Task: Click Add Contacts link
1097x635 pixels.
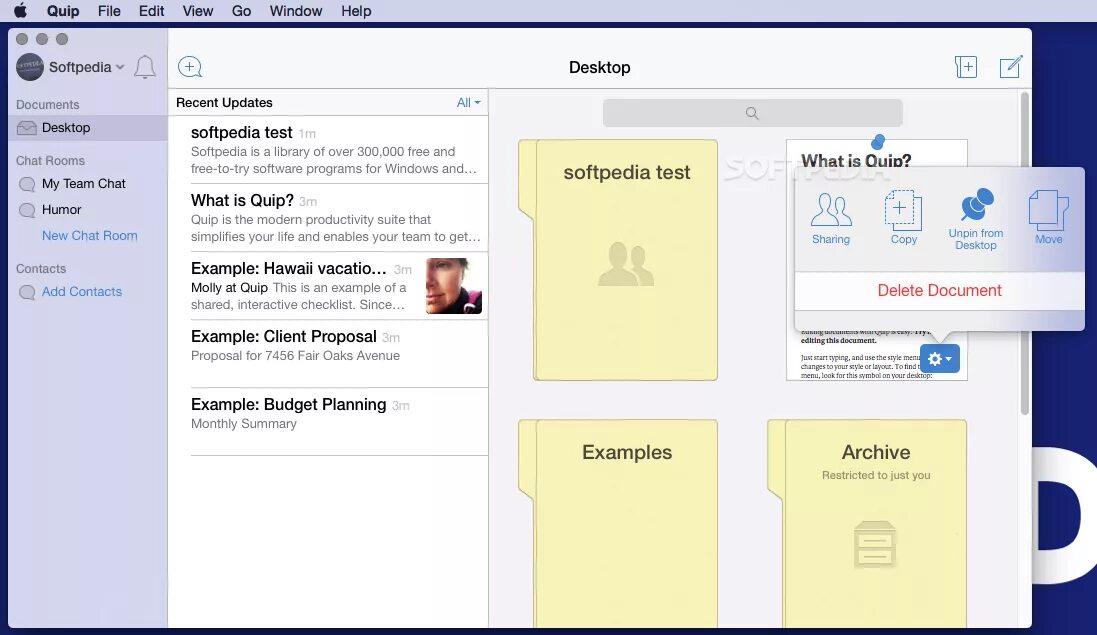Action: coord(82,292)
